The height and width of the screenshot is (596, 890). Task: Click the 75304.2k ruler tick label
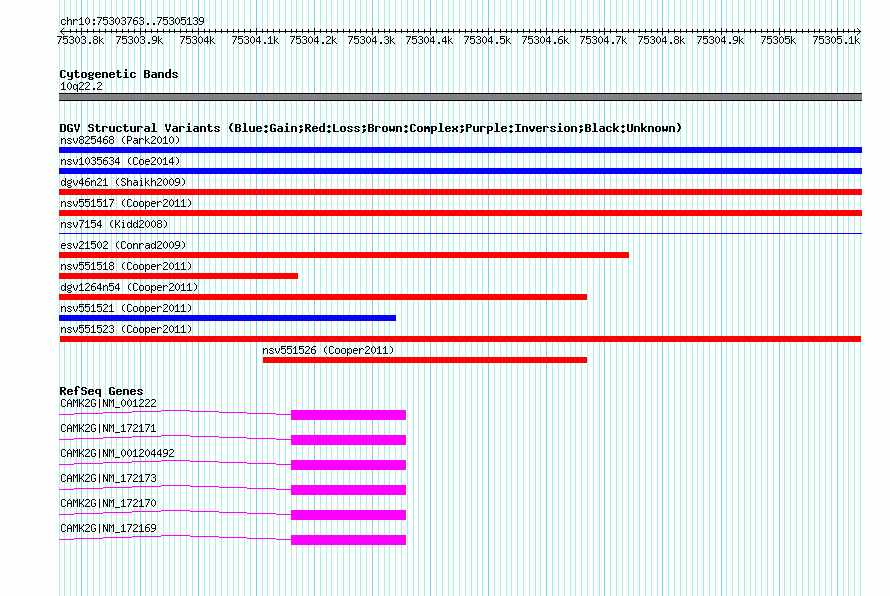click(x=313, y=40)
